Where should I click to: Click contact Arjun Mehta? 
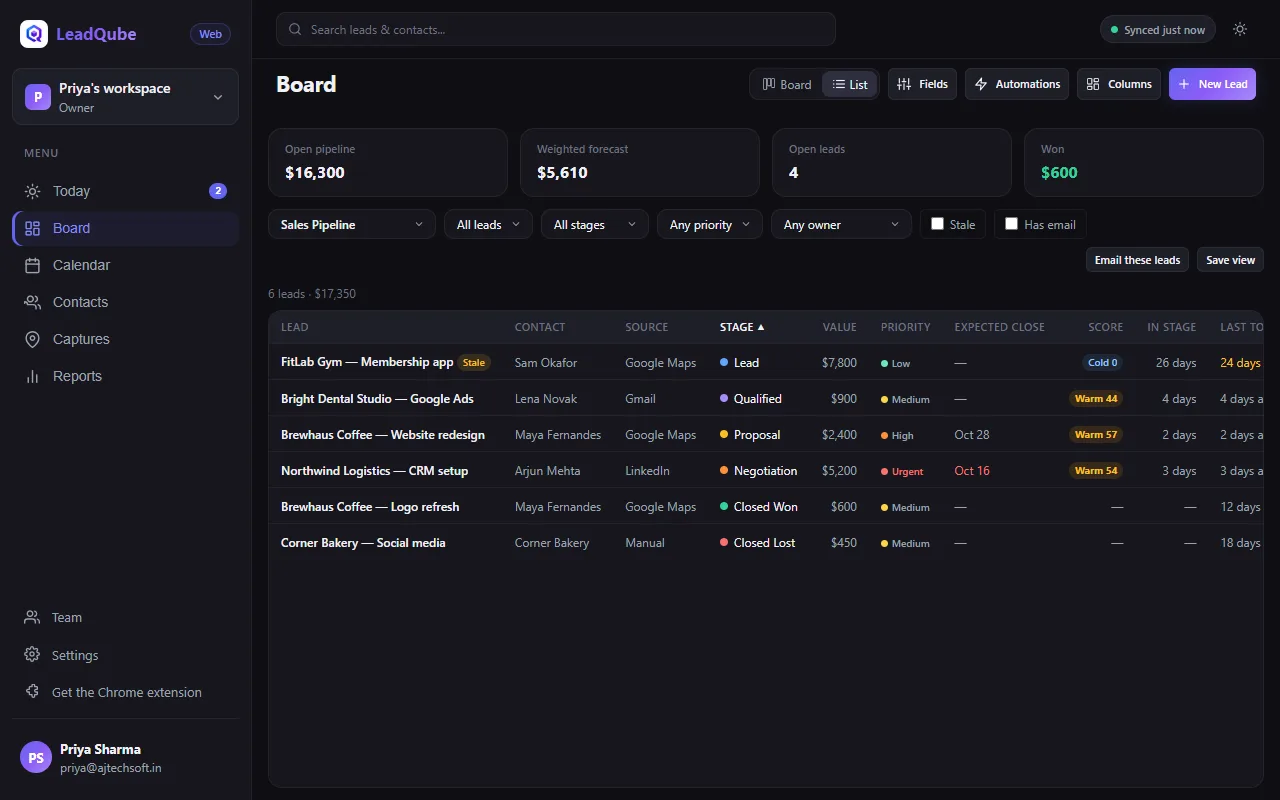(547, 470)
